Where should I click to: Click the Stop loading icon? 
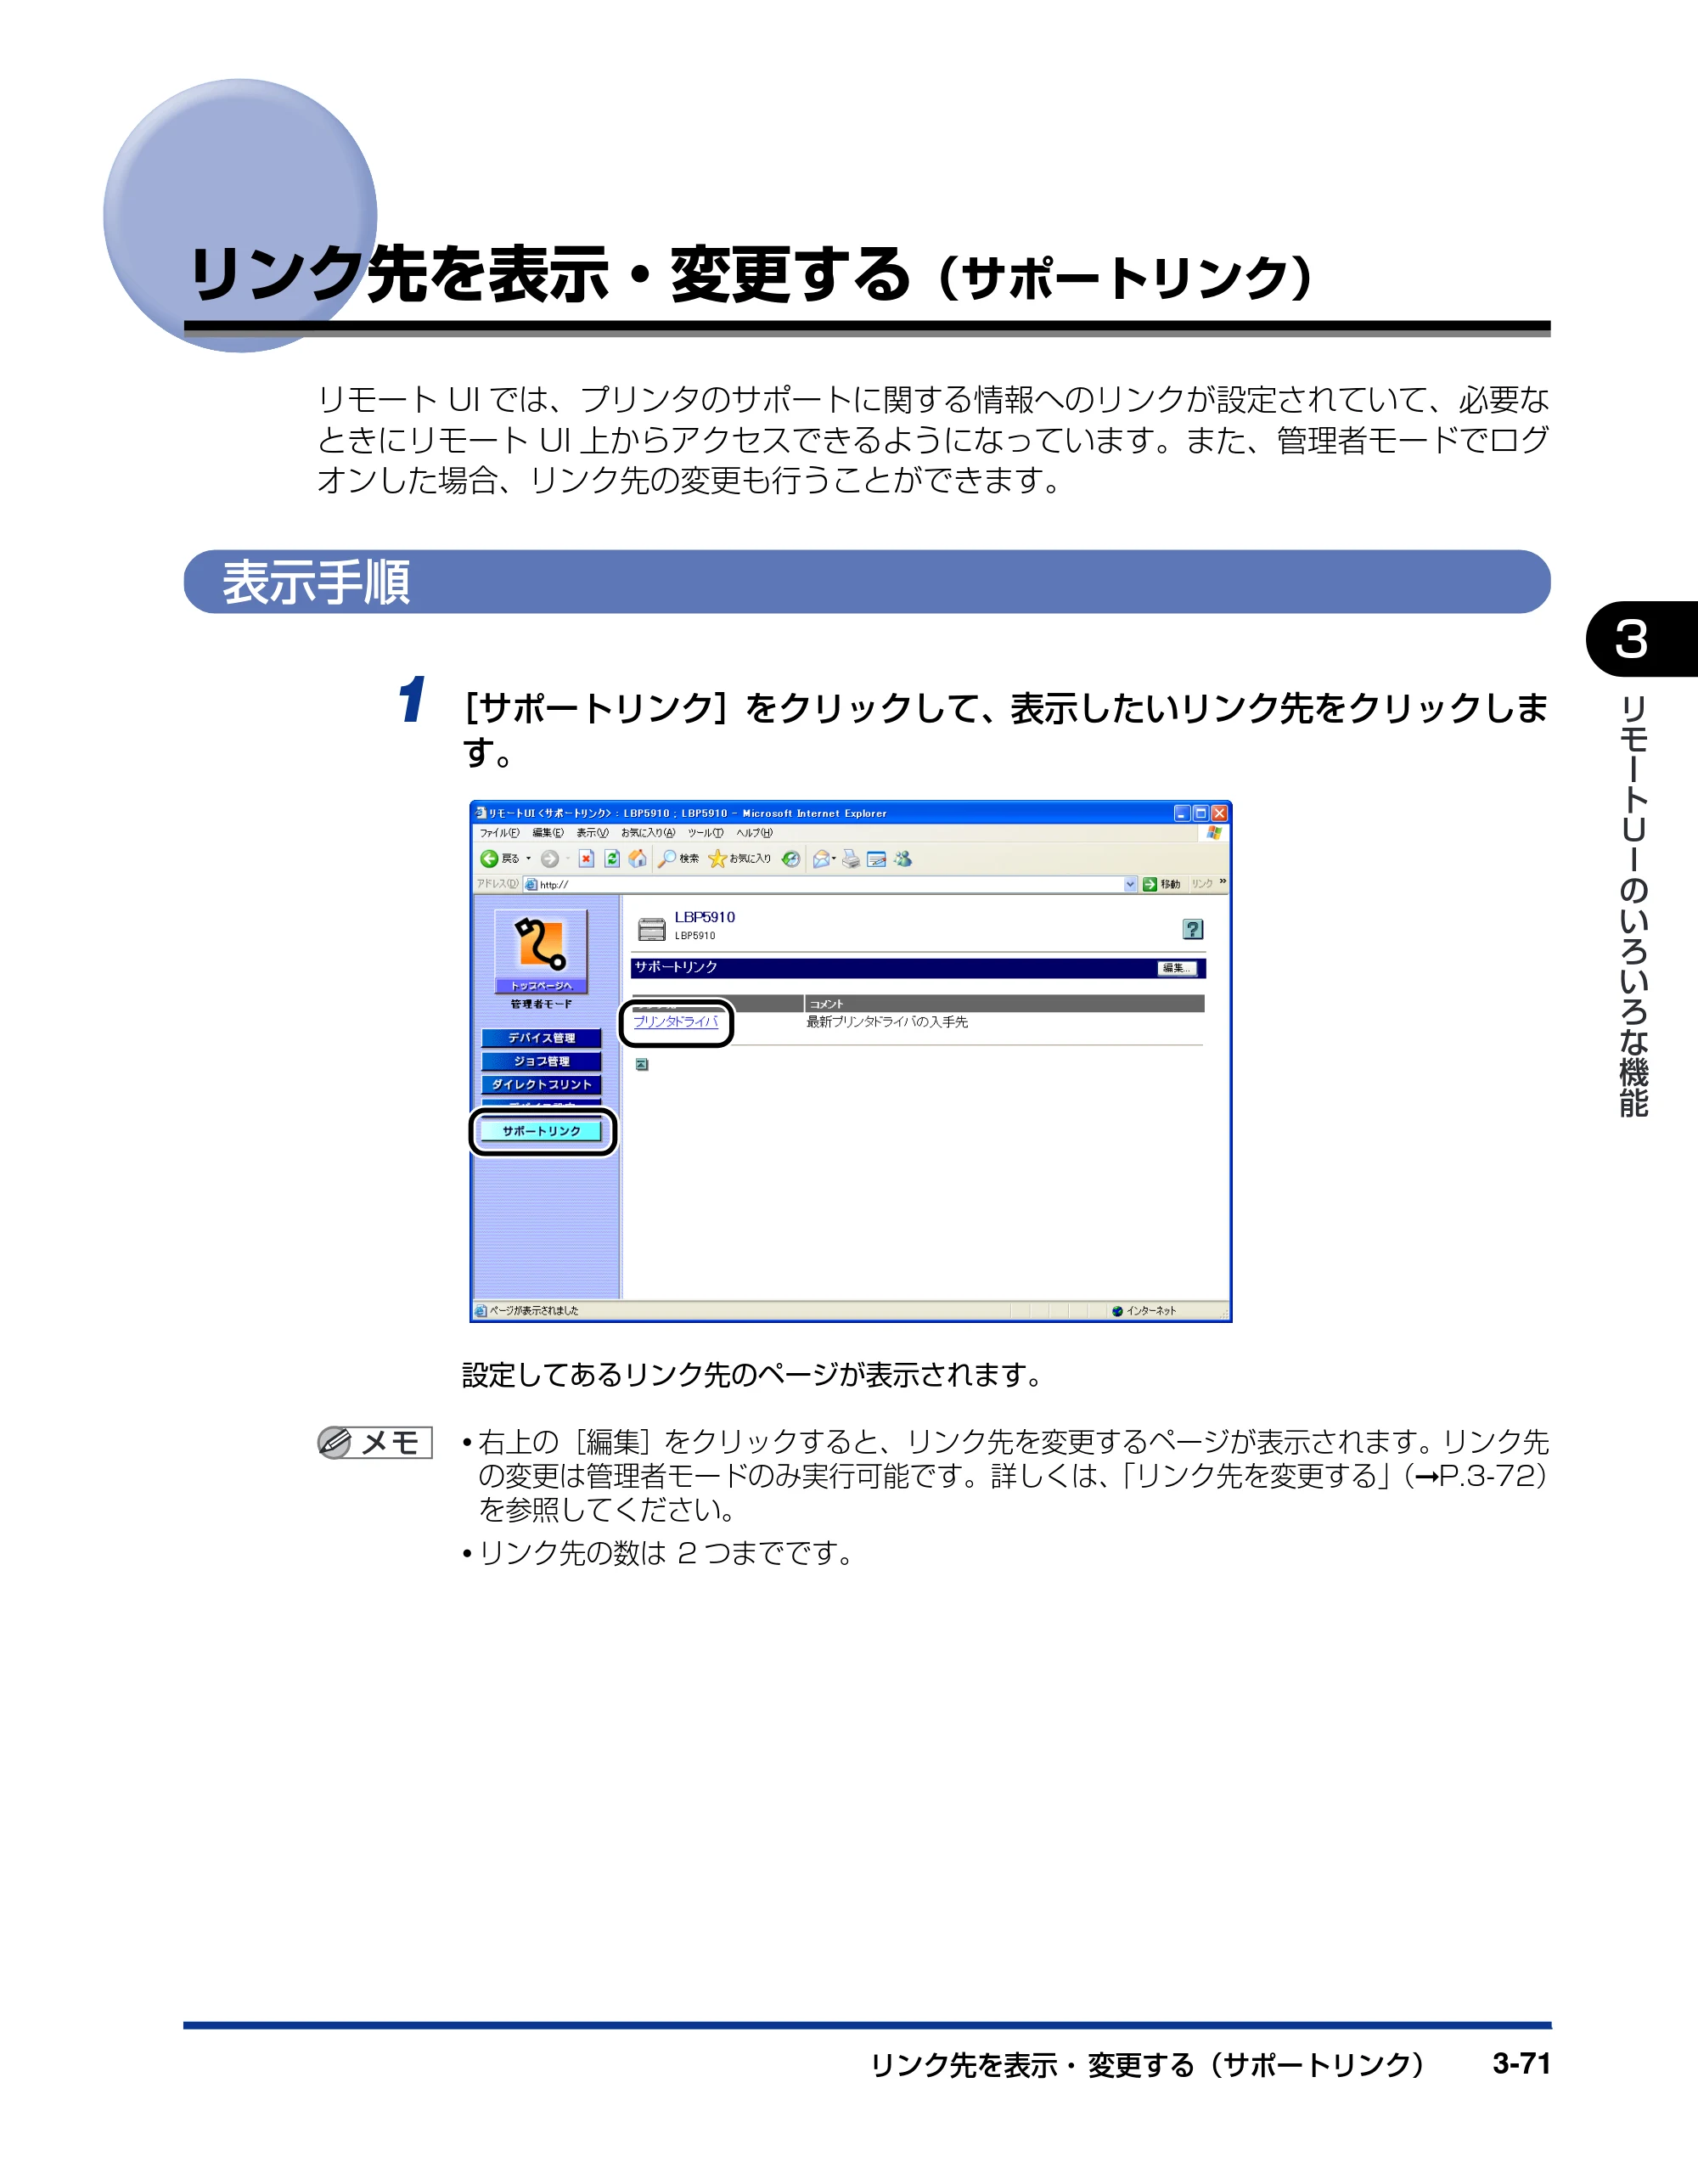(x=587, y=859)
